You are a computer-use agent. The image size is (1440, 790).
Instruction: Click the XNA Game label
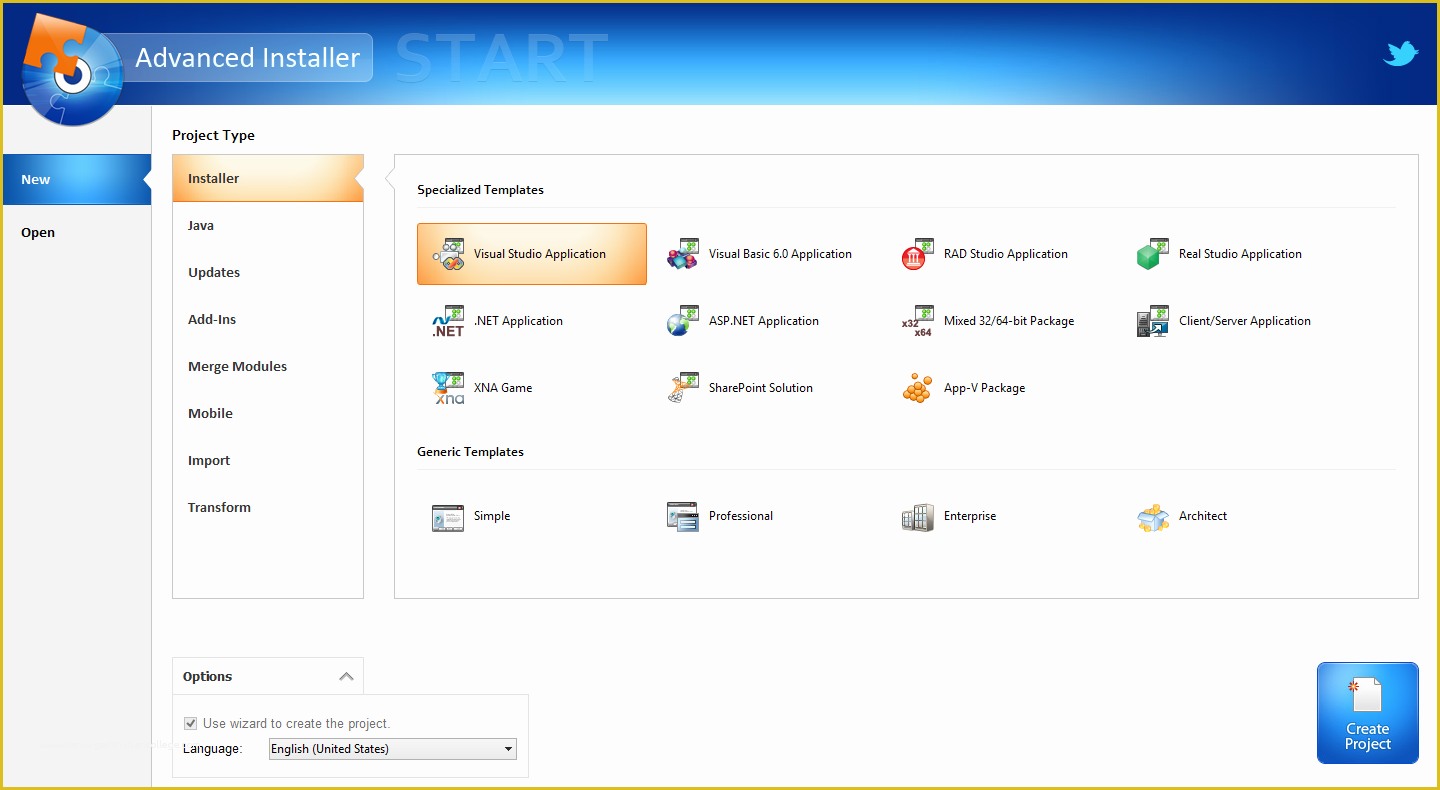(x=502, y=388)
